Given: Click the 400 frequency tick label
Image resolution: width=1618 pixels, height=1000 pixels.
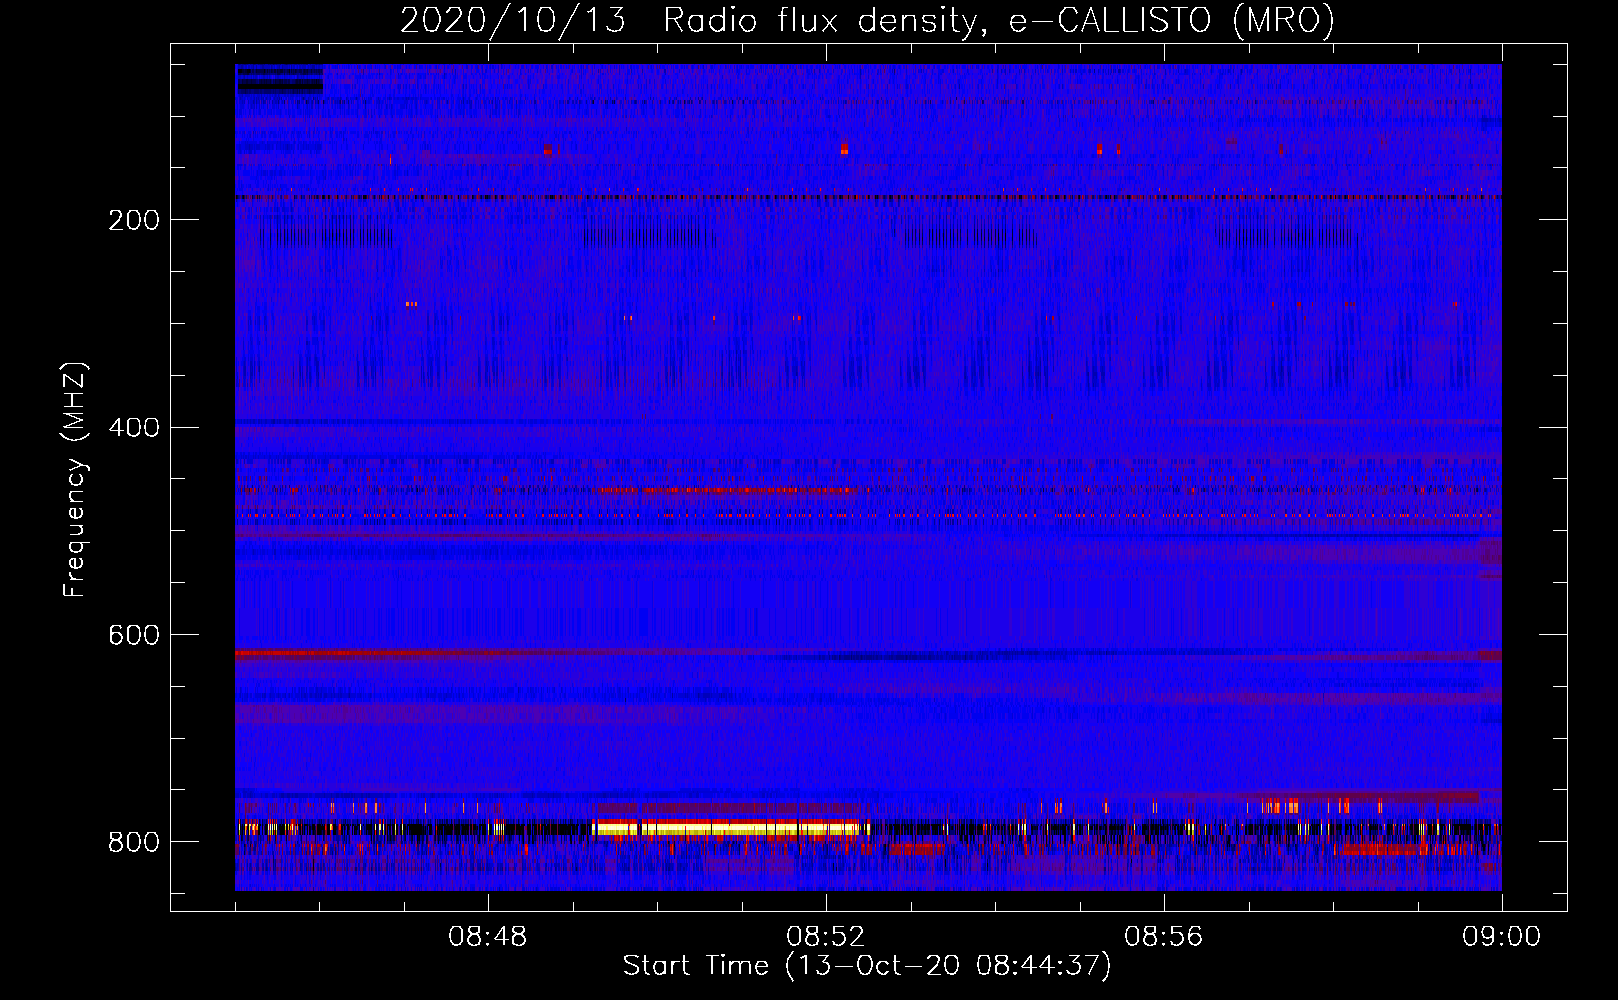Looking at the screenshot, I should tap(134, 428).
